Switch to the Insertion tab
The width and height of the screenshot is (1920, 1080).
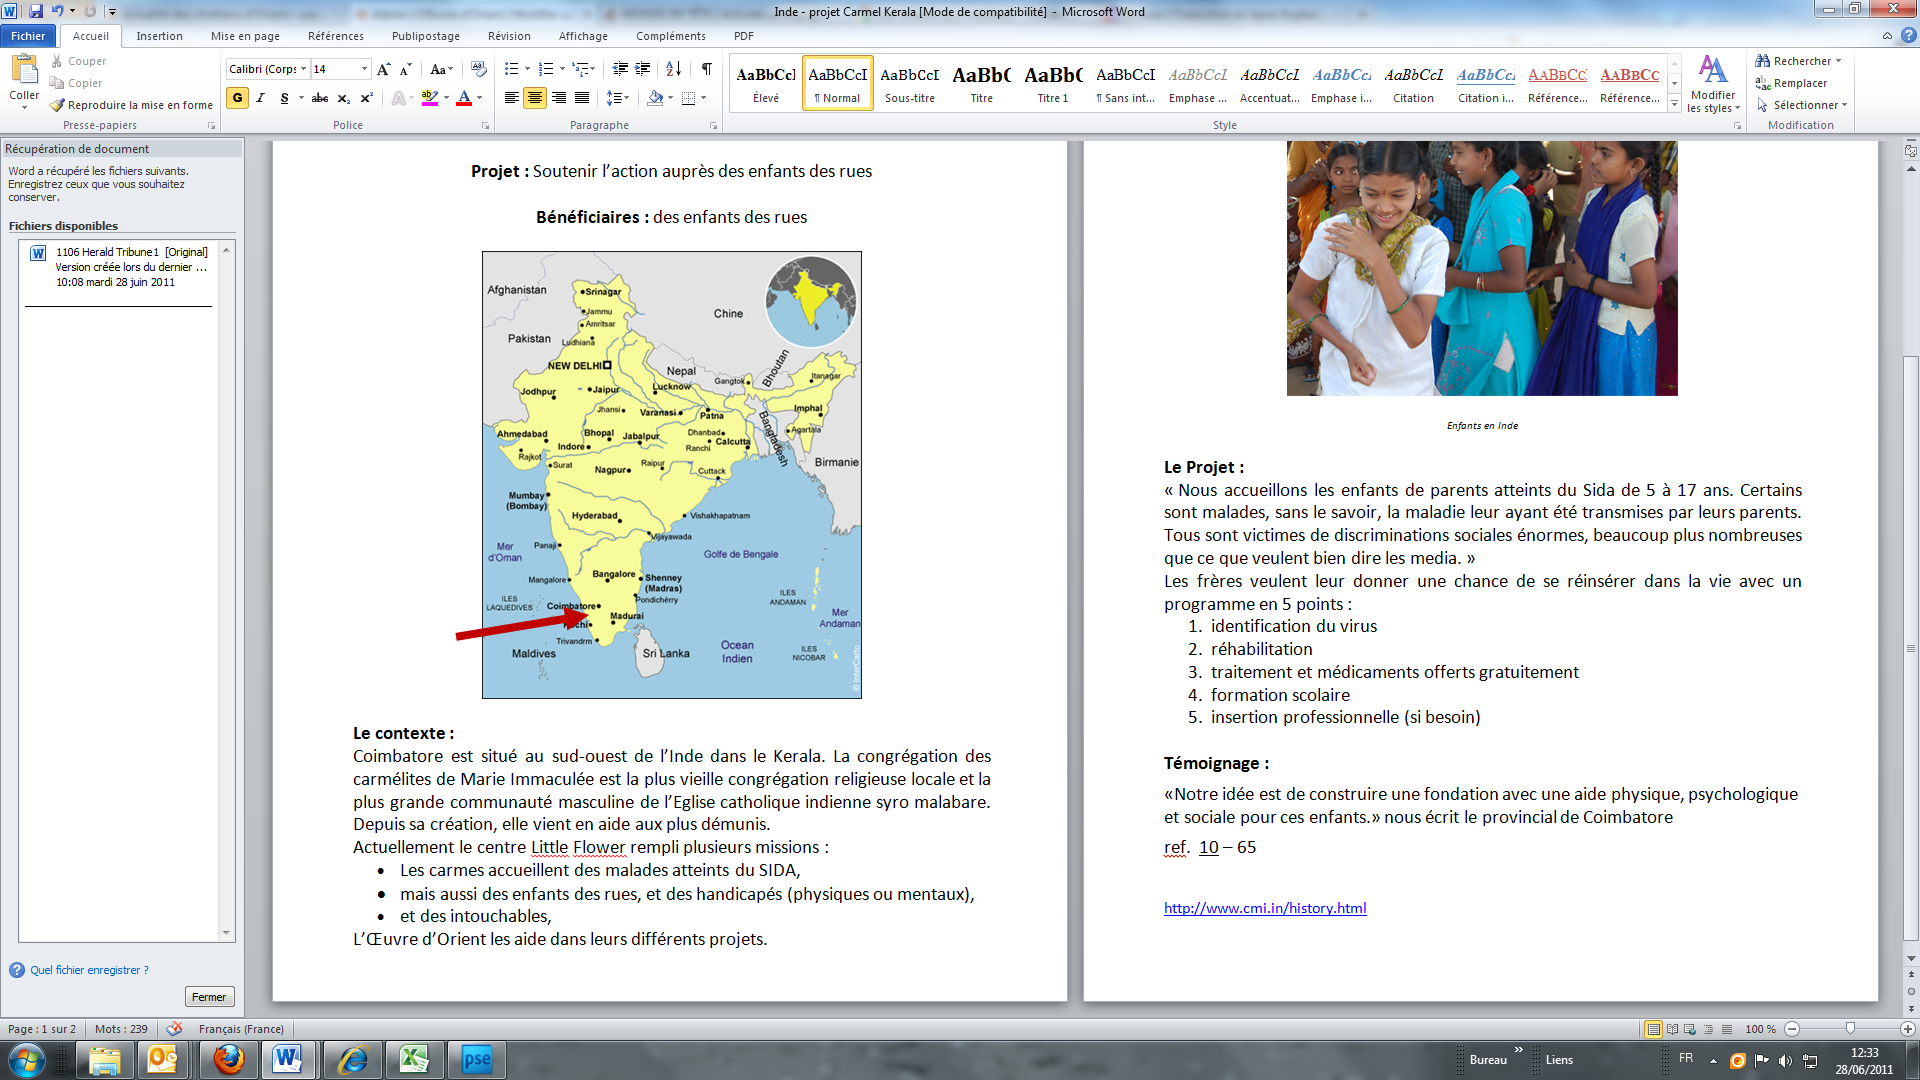coord(159,36)
